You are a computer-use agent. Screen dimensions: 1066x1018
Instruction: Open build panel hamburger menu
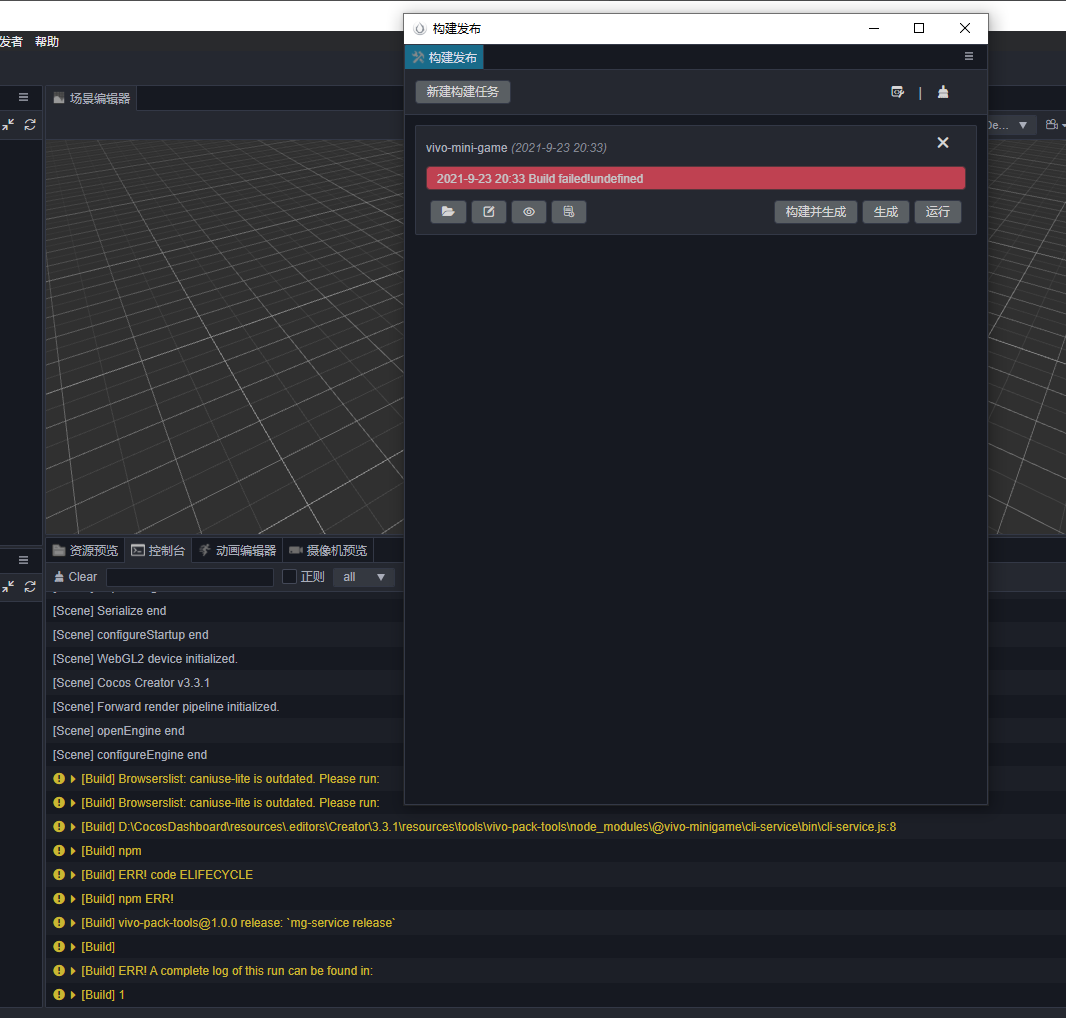[969, 56]
